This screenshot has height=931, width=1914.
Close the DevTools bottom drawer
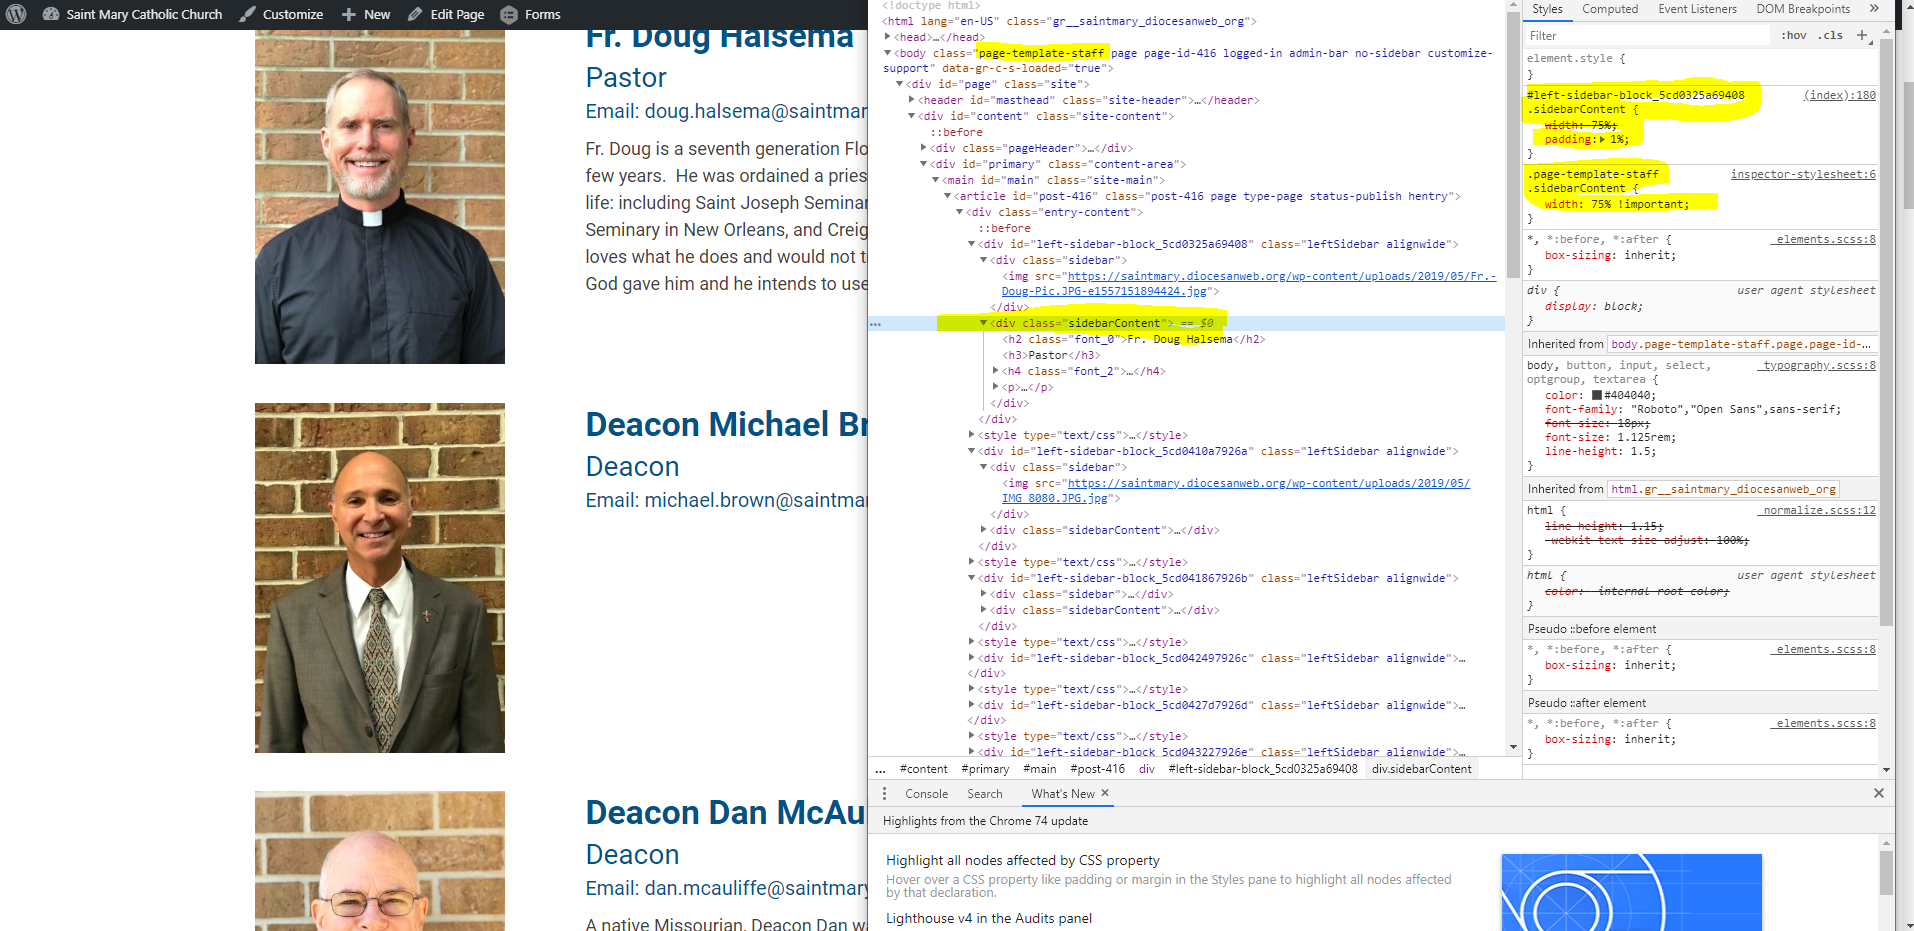pos(1878,793)
